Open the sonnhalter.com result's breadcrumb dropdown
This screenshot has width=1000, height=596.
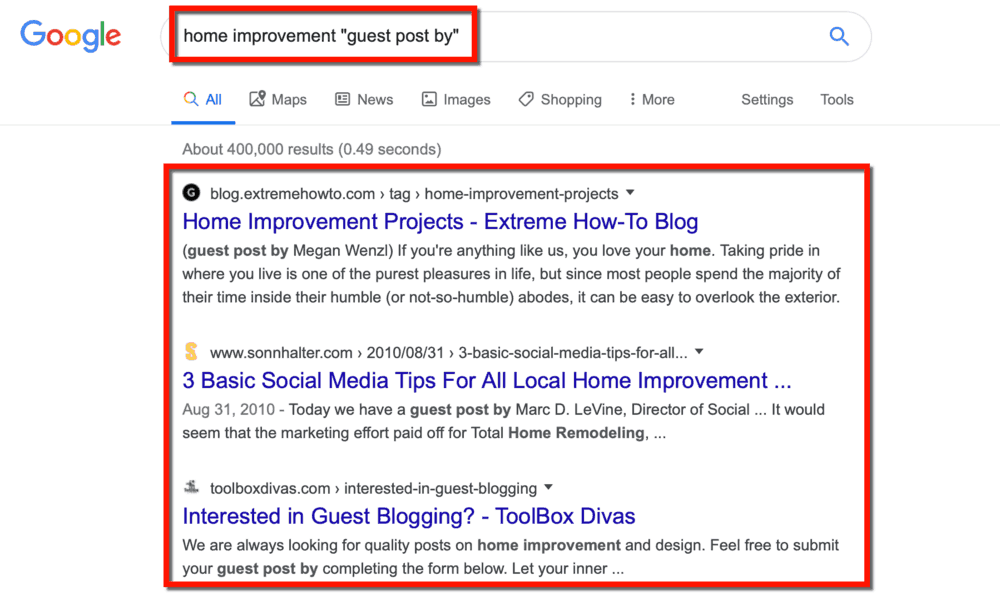698,352
